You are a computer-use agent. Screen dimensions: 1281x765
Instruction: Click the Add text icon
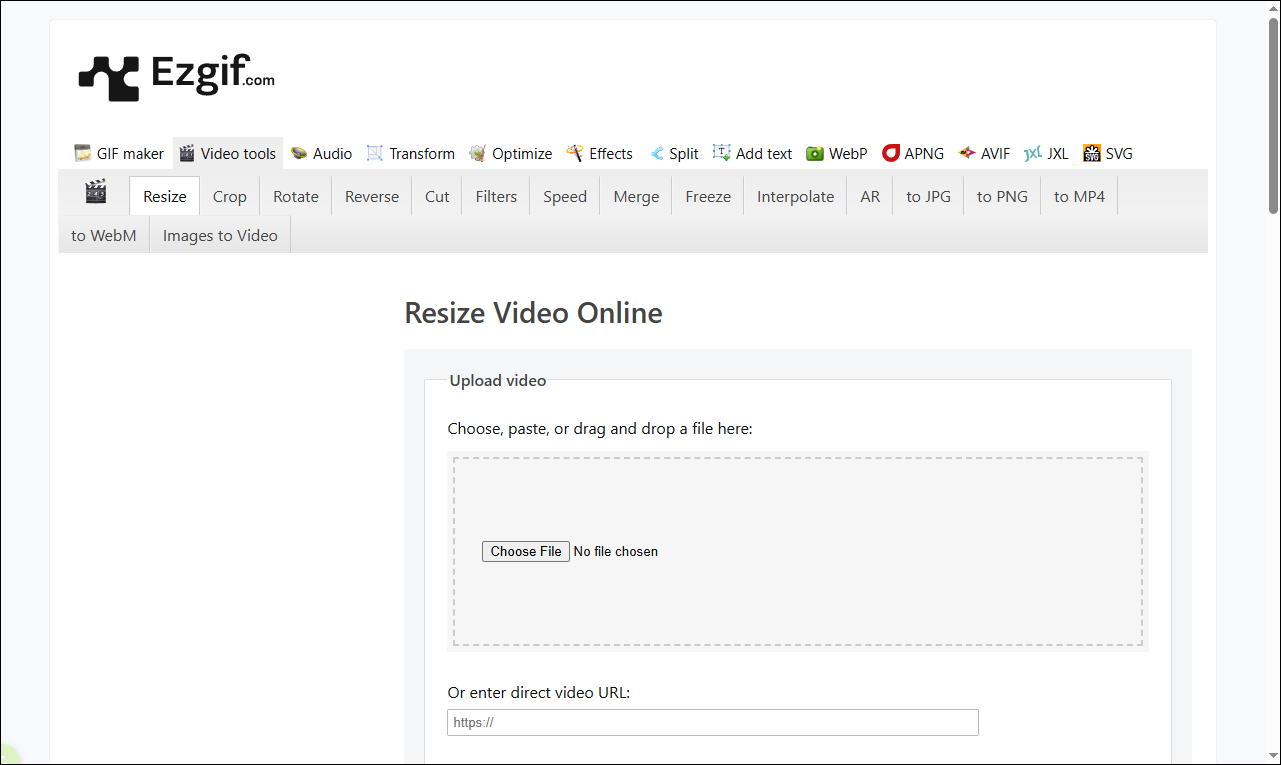(x=721, y=152)
